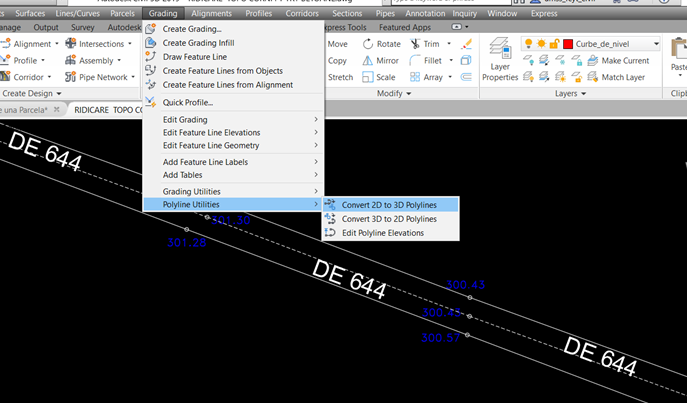Open the Intersections dropdown arrow
The width and height of the screenshot is (687, 403).
130,44
